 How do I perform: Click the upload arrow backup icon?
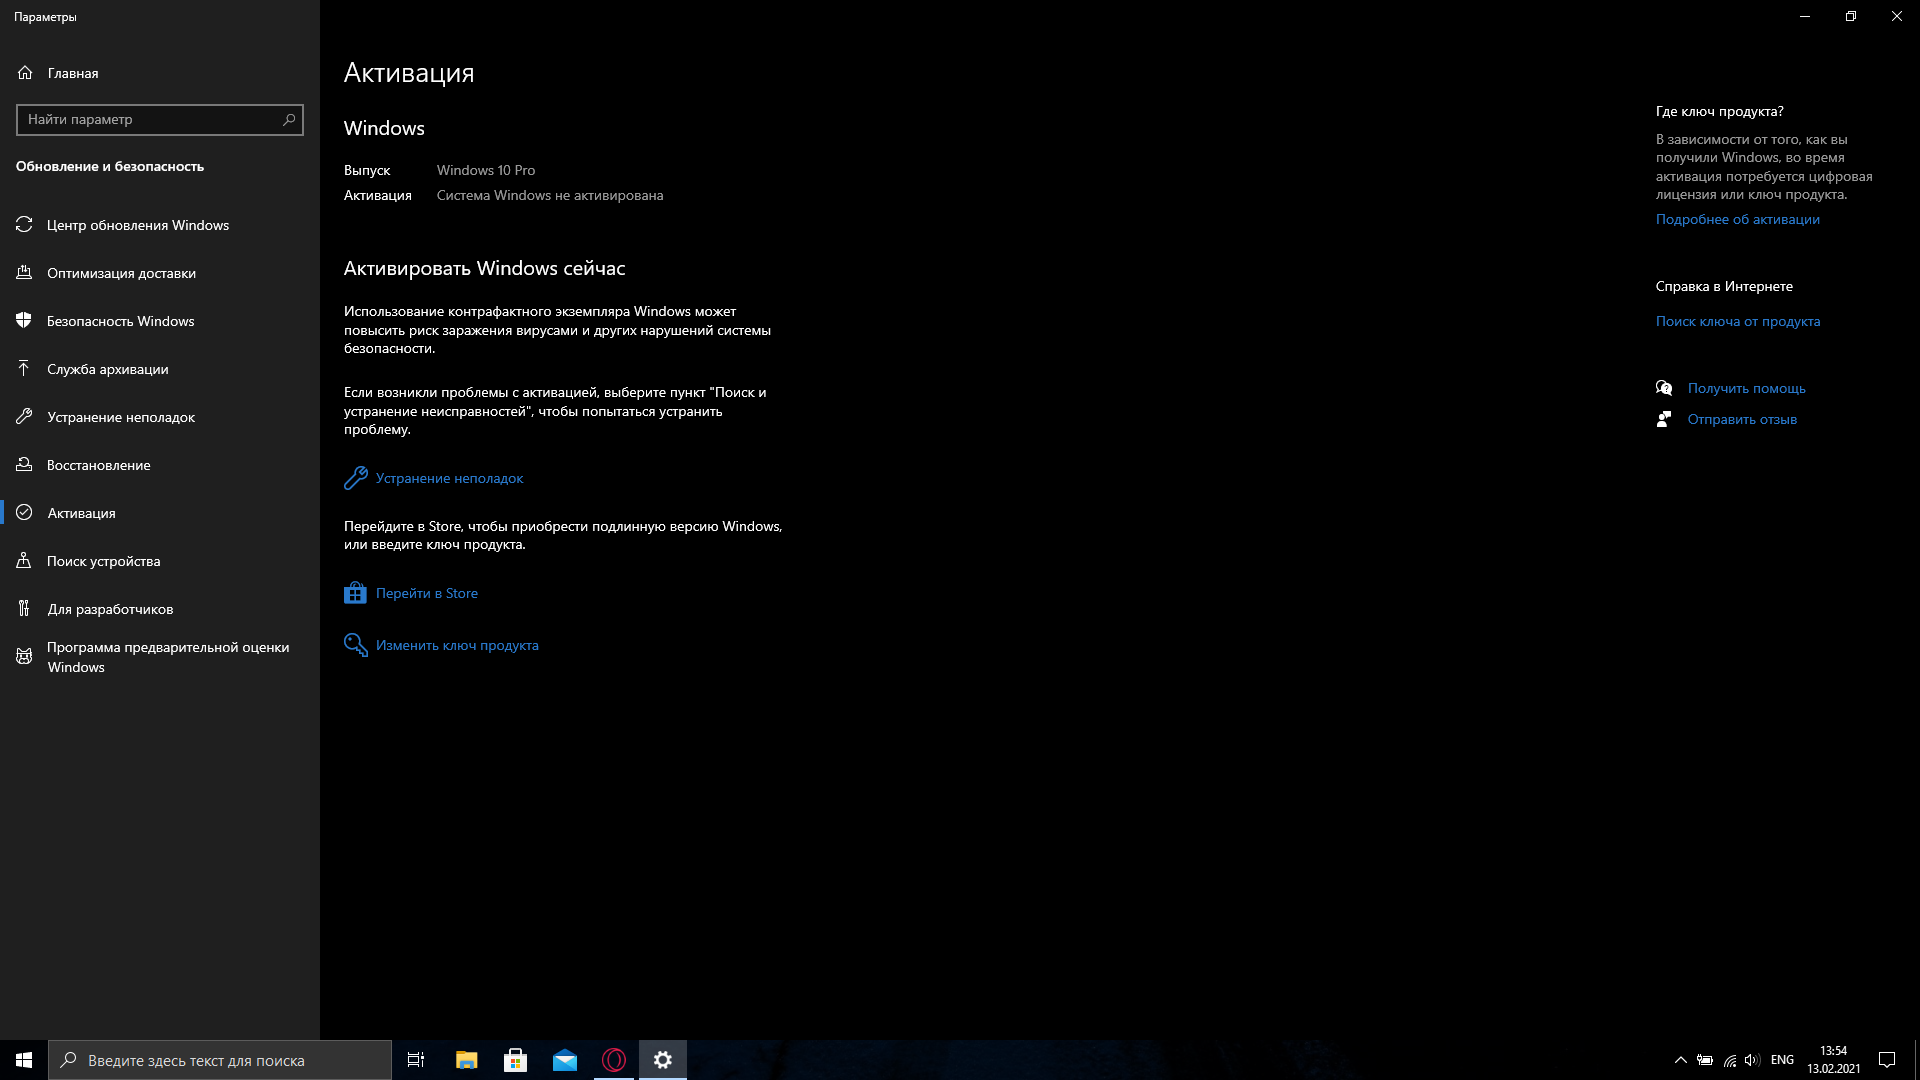[x=24, y=369]
